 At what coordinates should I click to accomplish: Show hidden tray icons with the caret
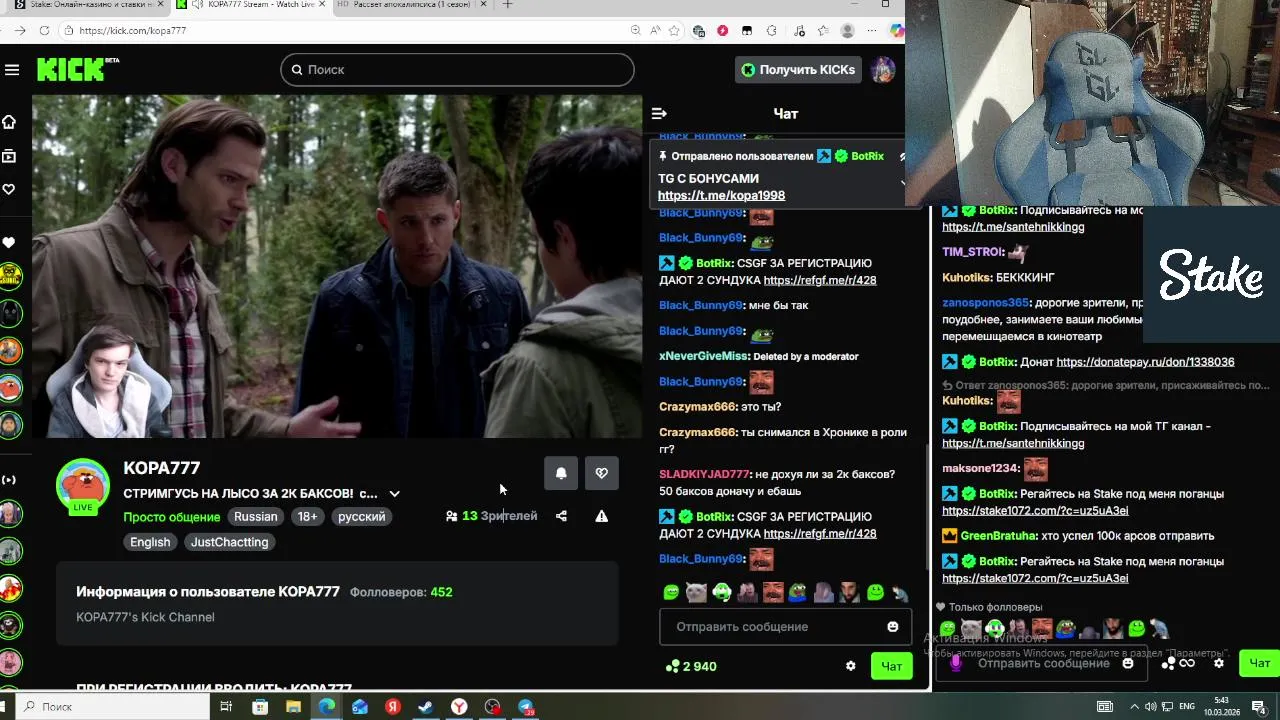pos(1133,707)
